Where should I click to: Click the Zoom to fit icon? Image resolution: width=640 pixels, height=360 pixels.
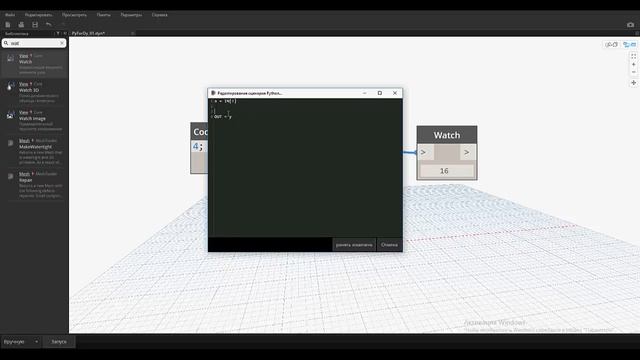click(x=633, y=56)
